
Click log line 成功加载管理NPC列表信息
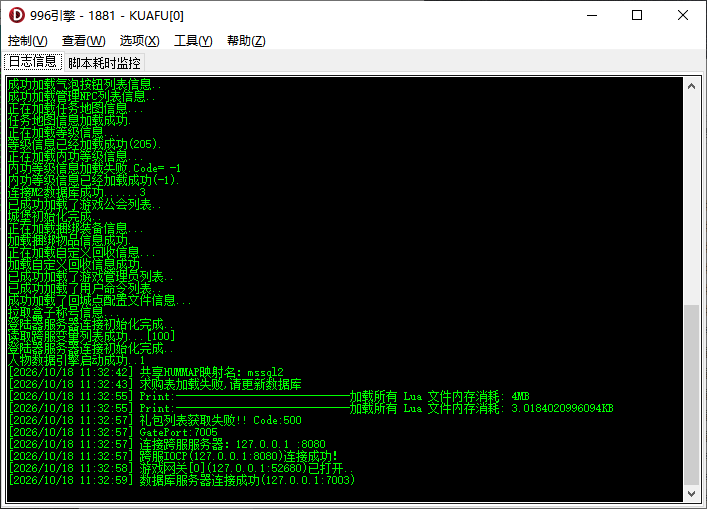click(x=82, y=96)
